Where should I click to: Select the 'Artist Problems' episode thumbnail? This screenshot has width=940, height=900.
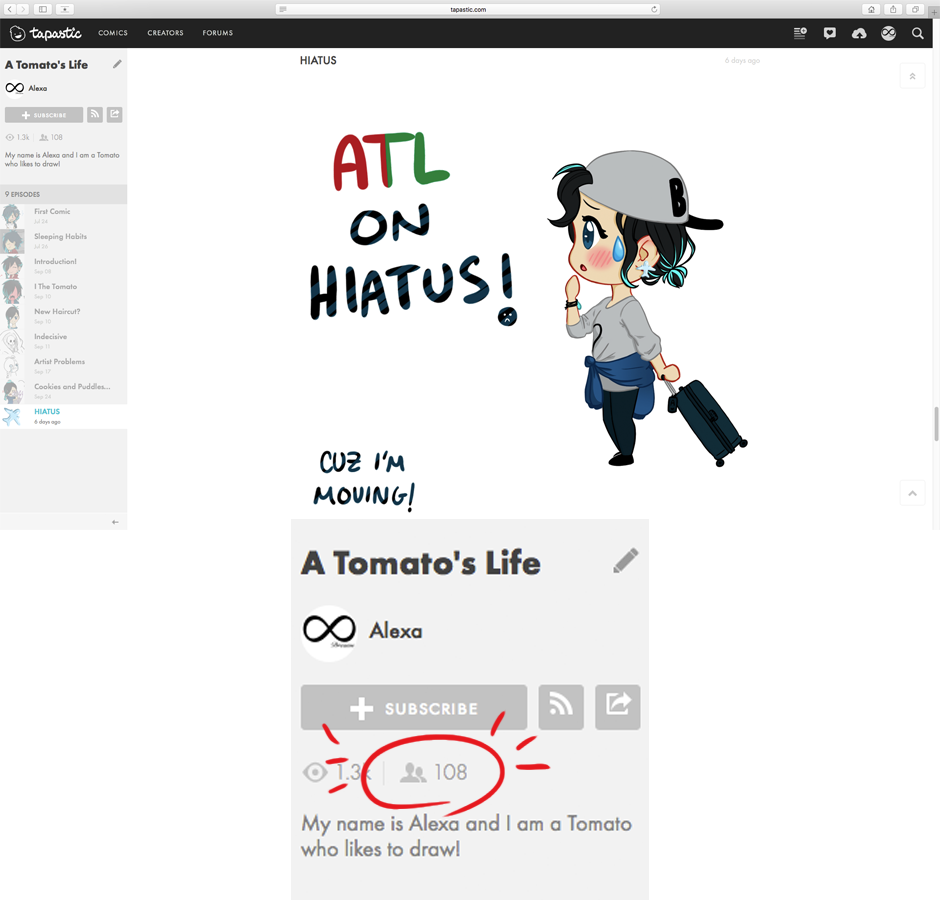[12, 366]
